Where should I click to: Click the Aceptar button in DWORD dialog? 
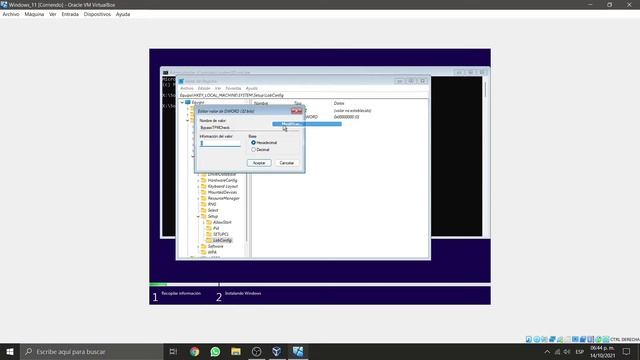(x=259, y=163)
